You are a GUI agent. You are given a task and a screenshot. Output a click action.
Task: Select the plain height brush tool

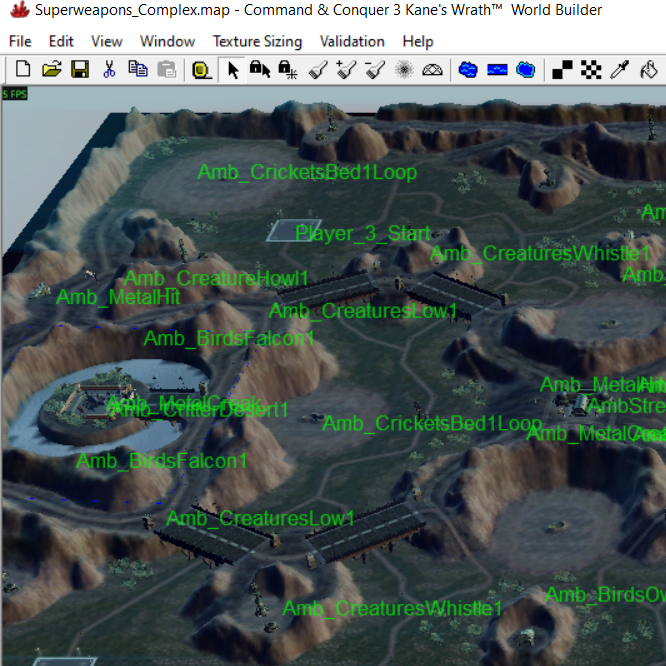pyautogui.click(x=318, y=70)
